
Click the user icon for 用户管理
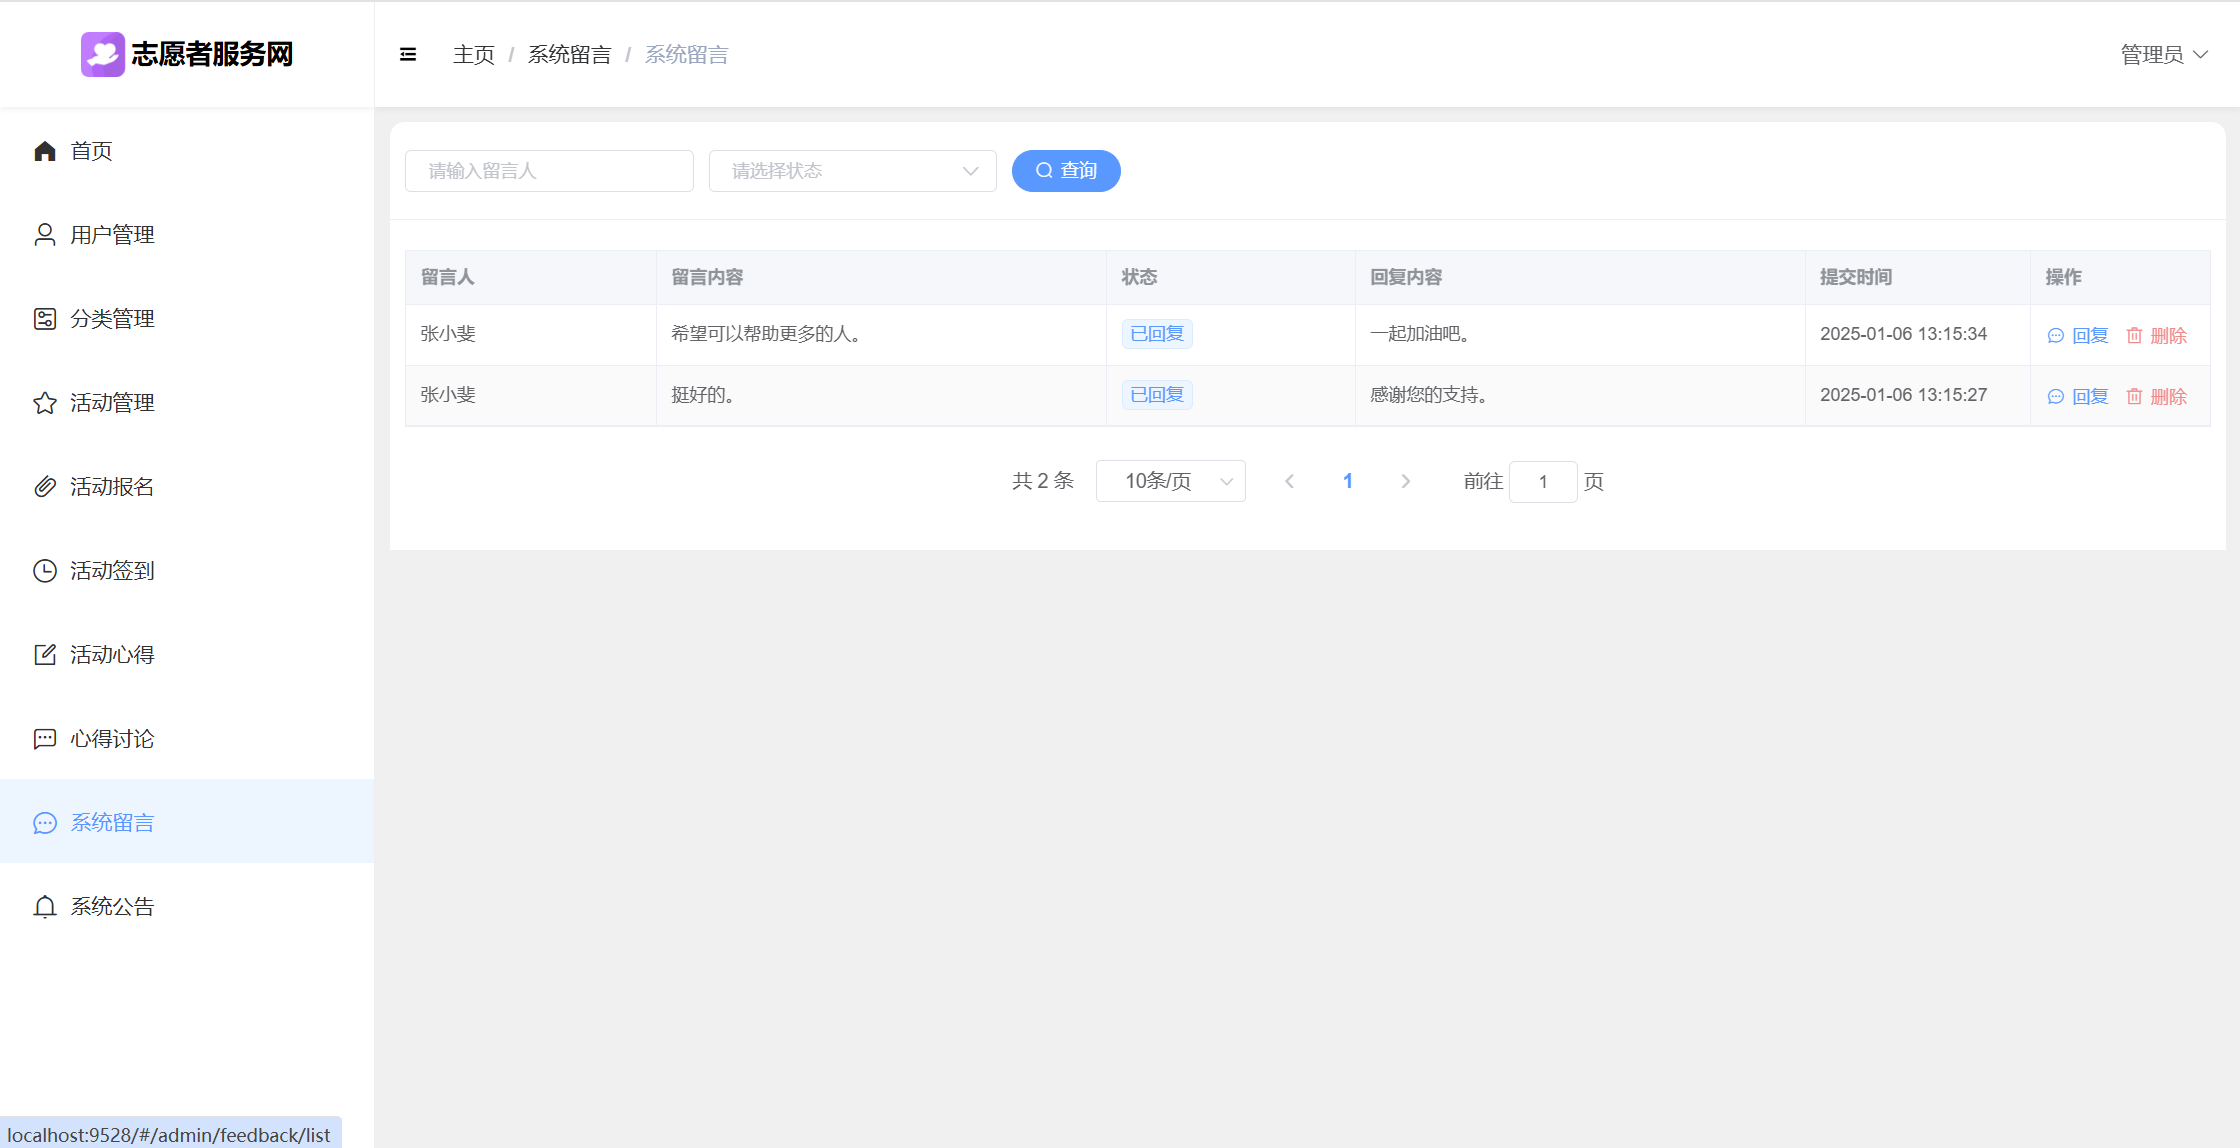tap(45, 235)
